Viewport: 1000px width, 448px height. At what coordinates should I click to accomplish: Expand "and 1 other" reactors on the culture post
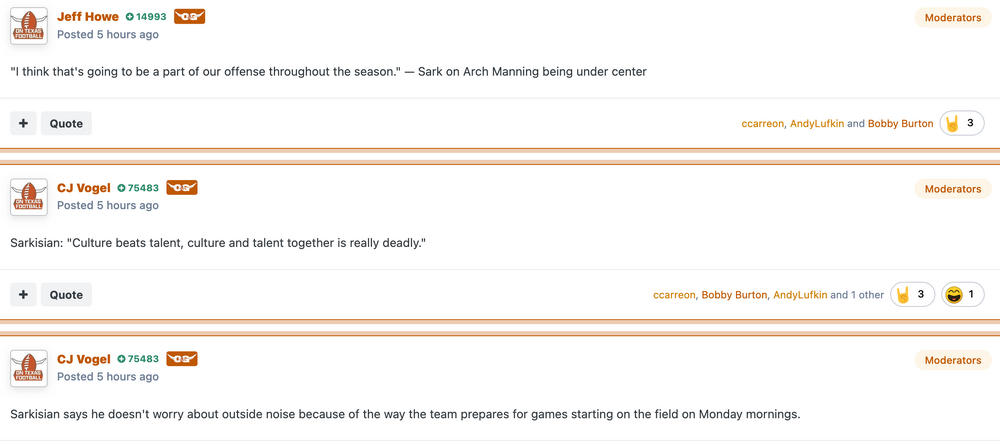point(857,295)
